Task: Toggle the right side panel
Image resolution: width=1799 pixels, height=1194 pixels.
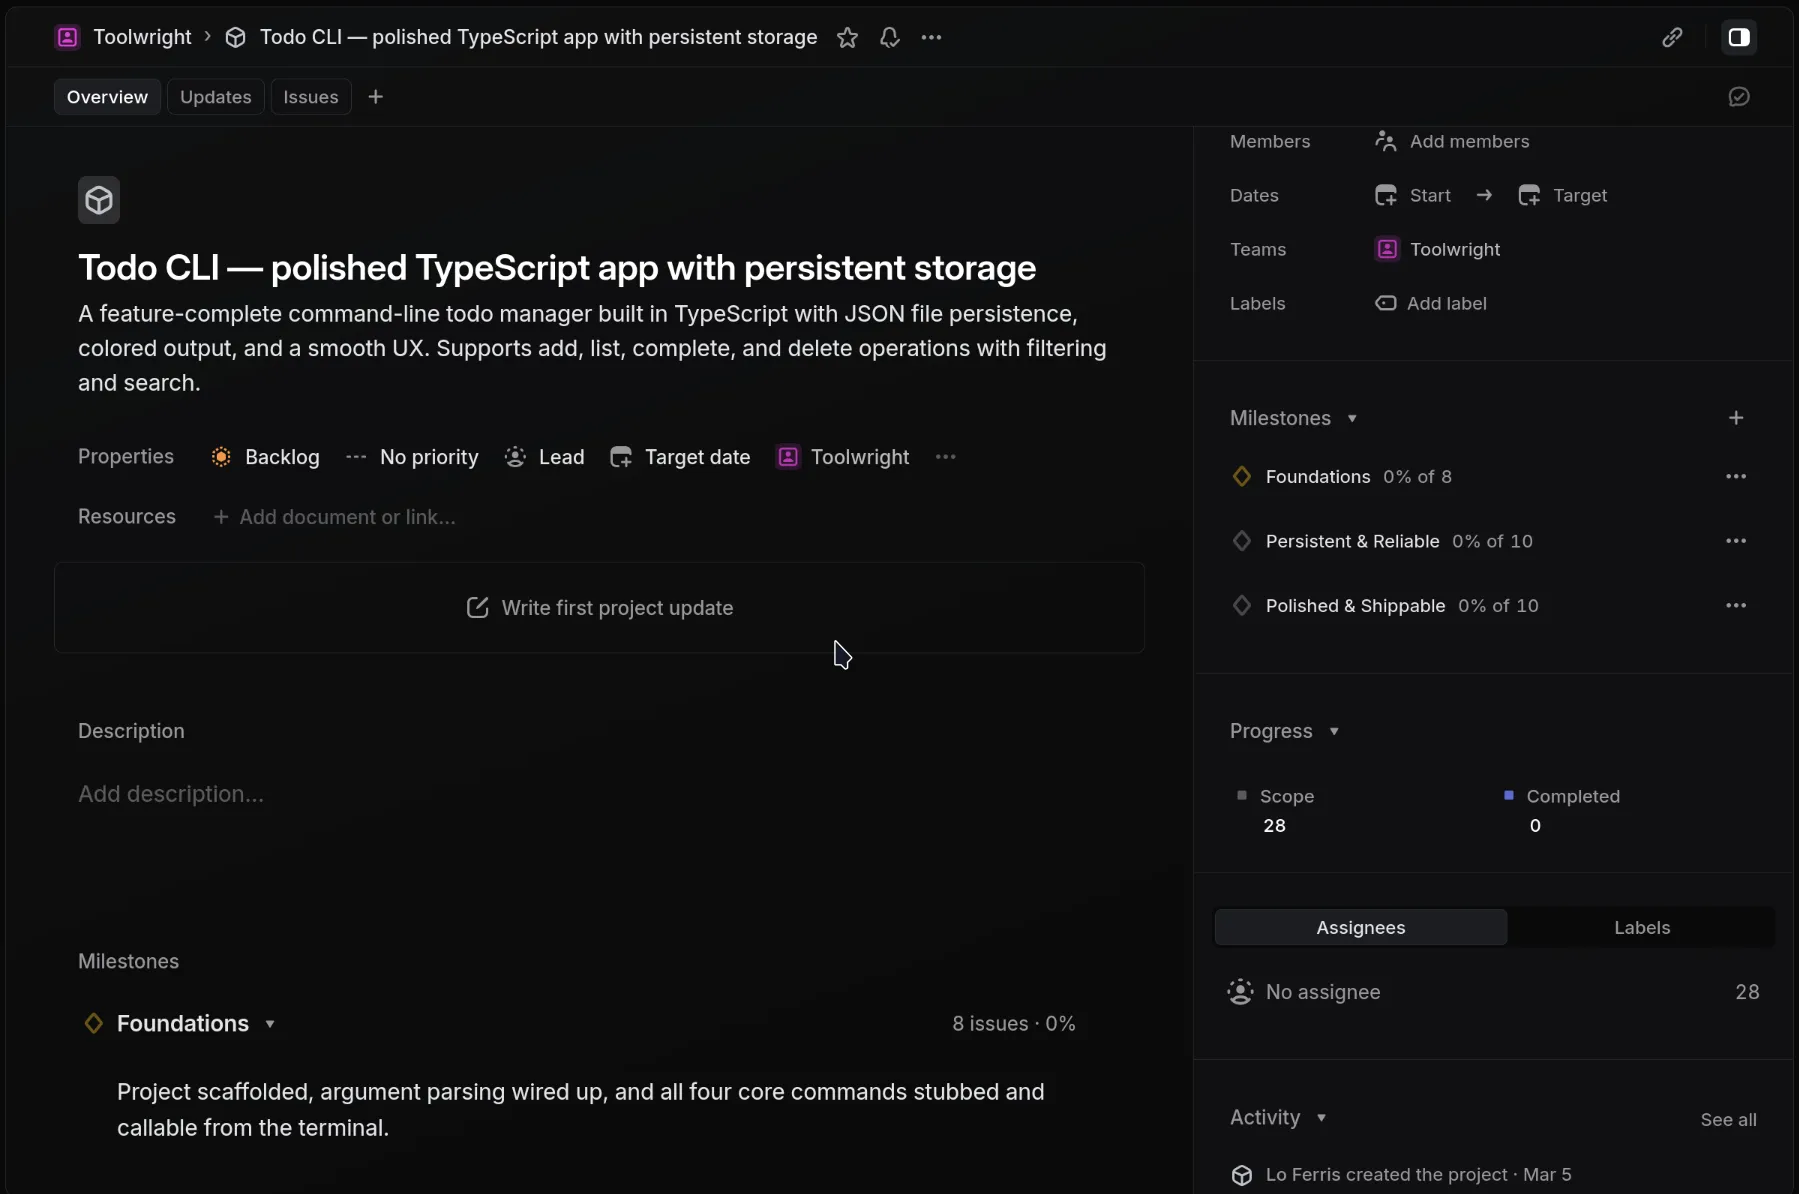Action: point(1739,37)
